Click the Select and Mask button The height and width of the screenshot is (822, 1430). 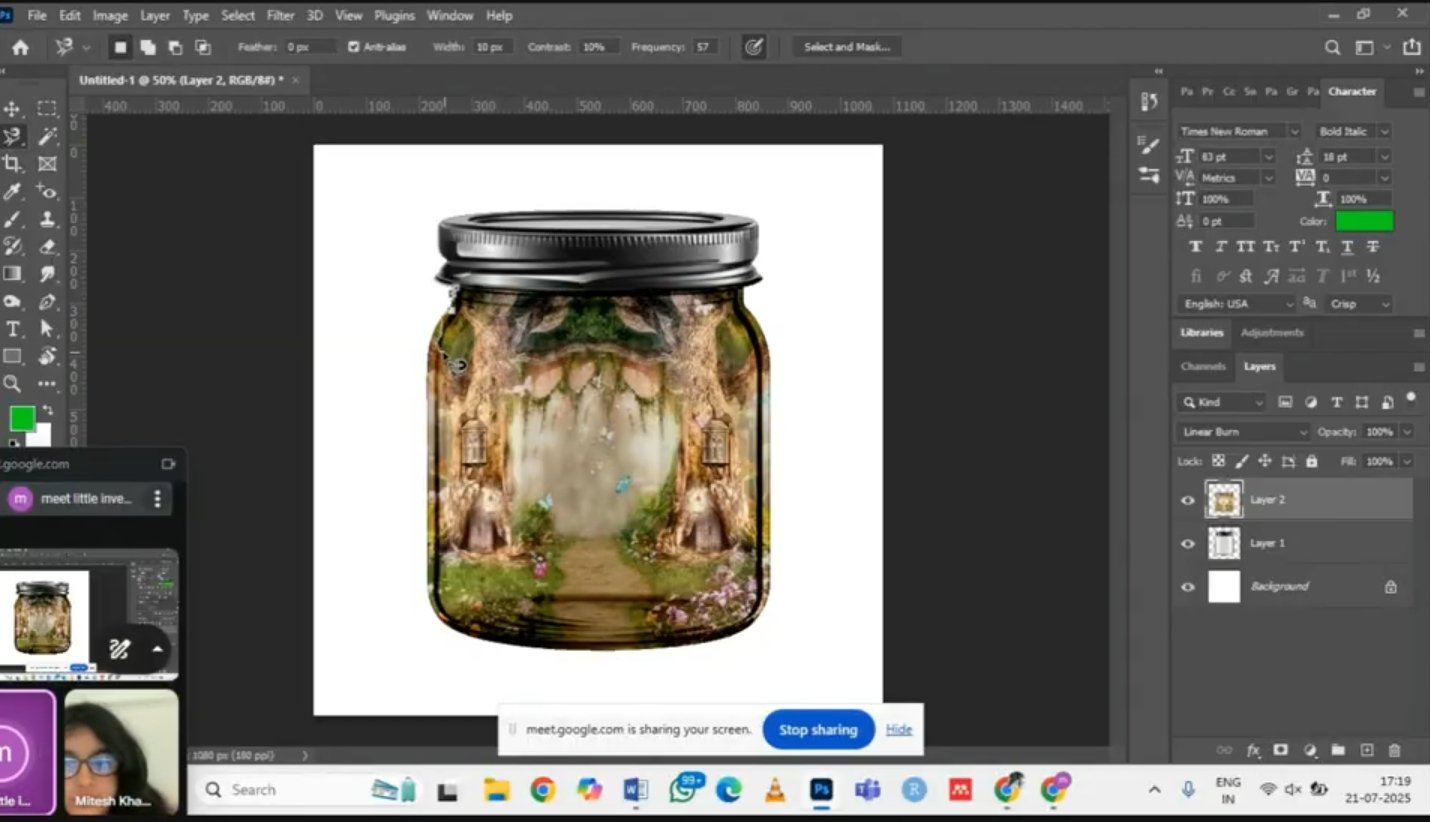point(847,47)
